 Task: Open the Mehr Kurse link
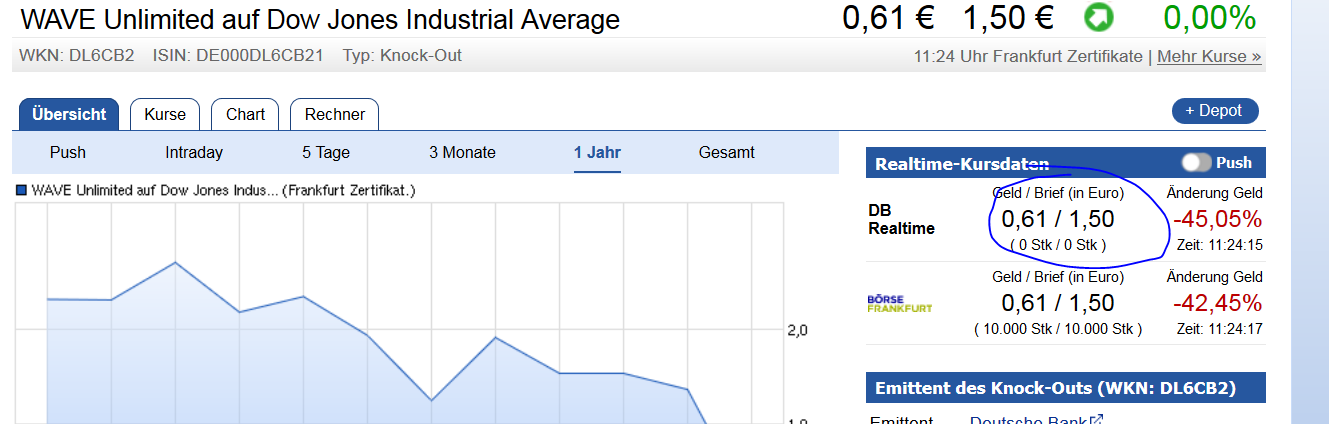click(1209, 57)
